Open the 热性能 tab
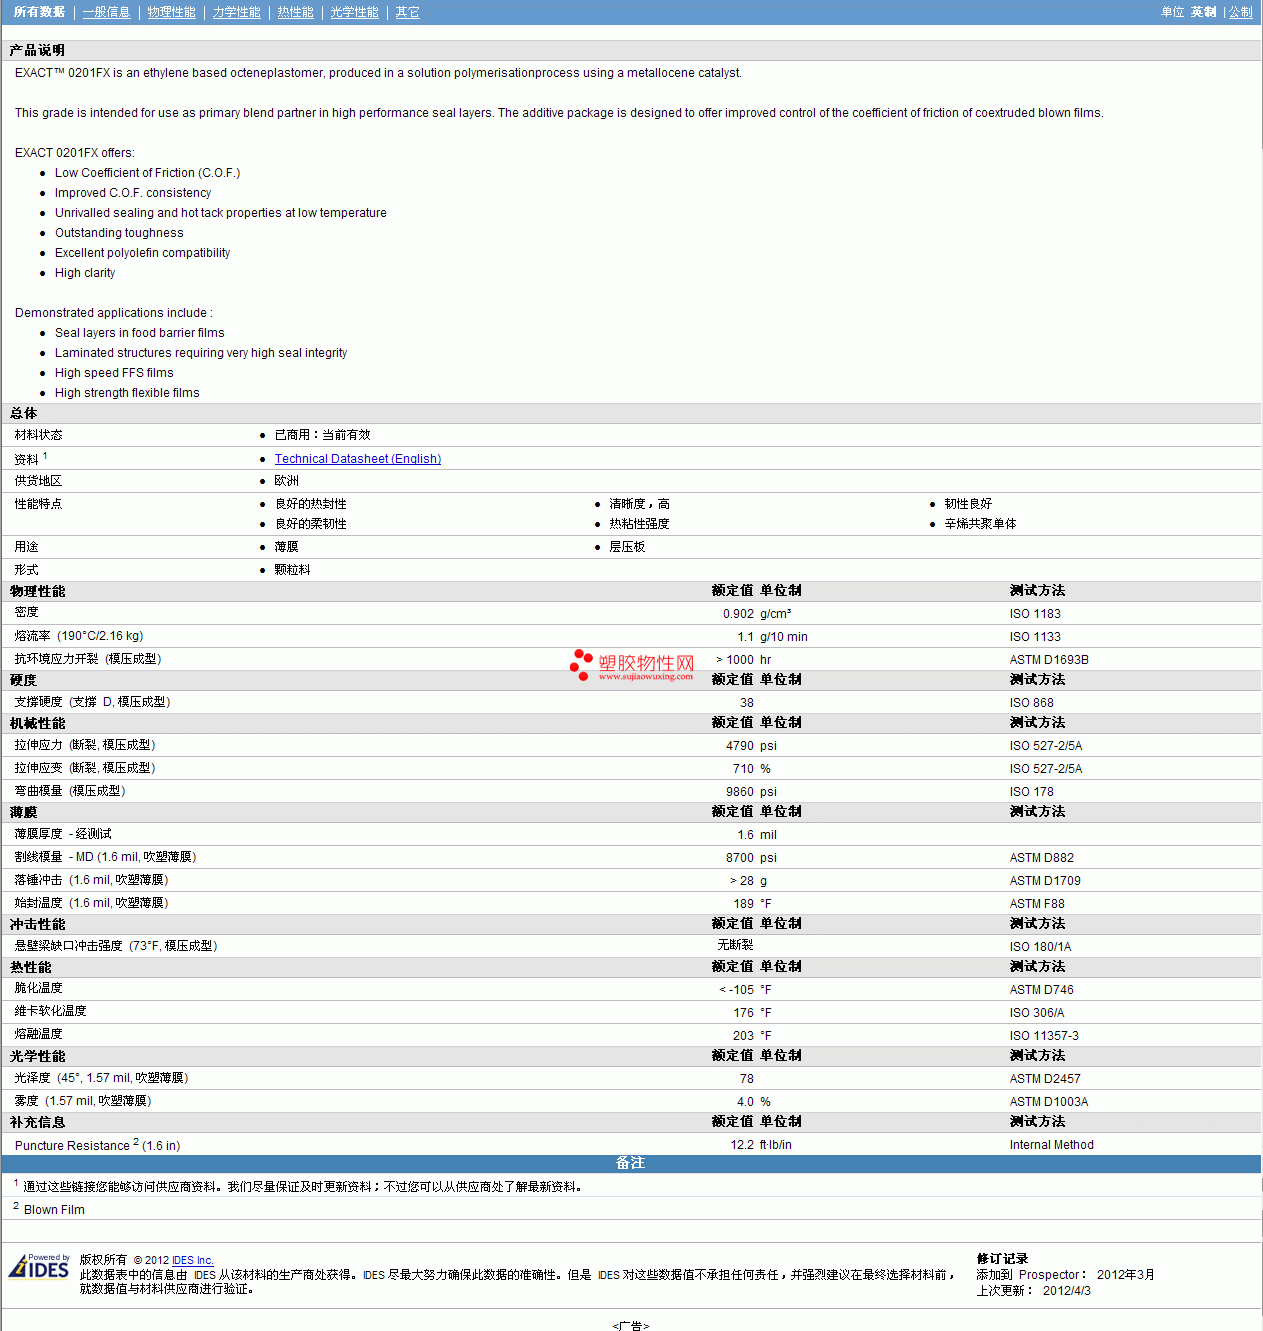Image resolution: width=1263 pixels, height=1331 pixels. tap(296, 12)
